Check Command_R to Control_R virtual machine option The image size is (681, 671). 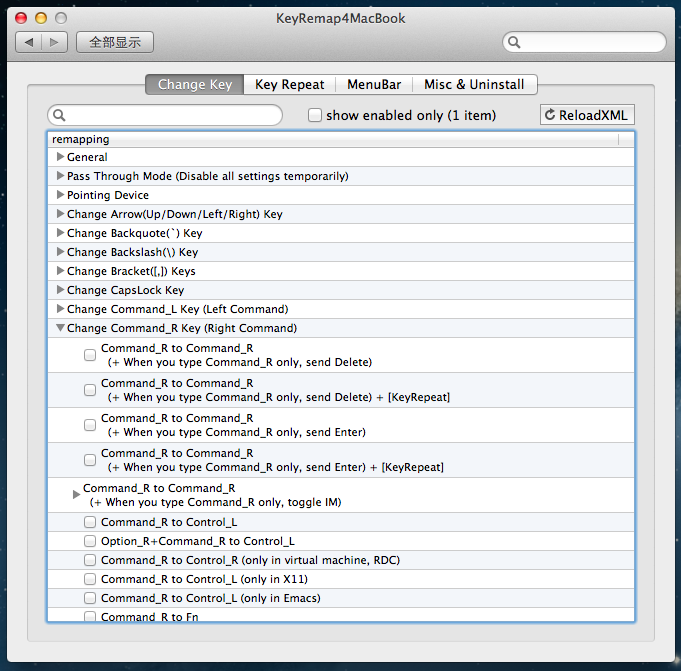(90, 560)
